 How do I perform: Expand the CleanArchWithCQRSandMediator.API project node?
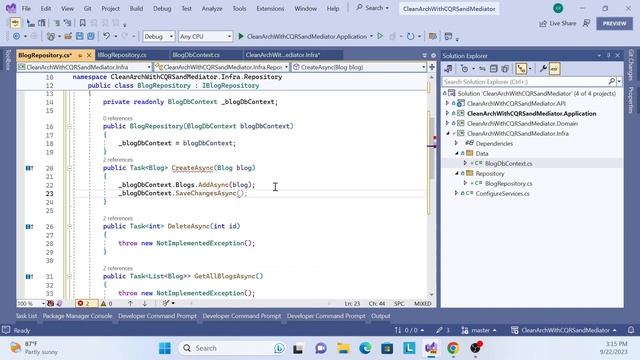[x=447, y=103]
